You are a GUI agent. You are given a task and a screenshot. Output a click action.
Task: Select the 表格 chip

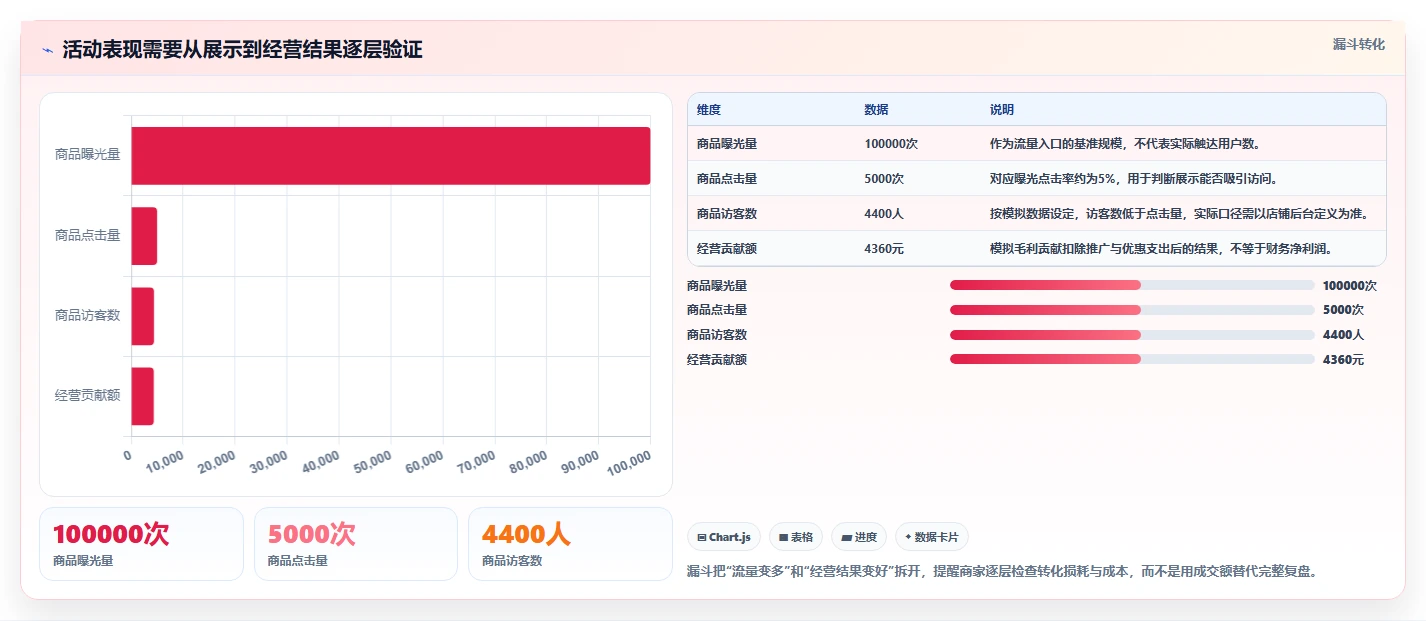(x=796, y=537)
